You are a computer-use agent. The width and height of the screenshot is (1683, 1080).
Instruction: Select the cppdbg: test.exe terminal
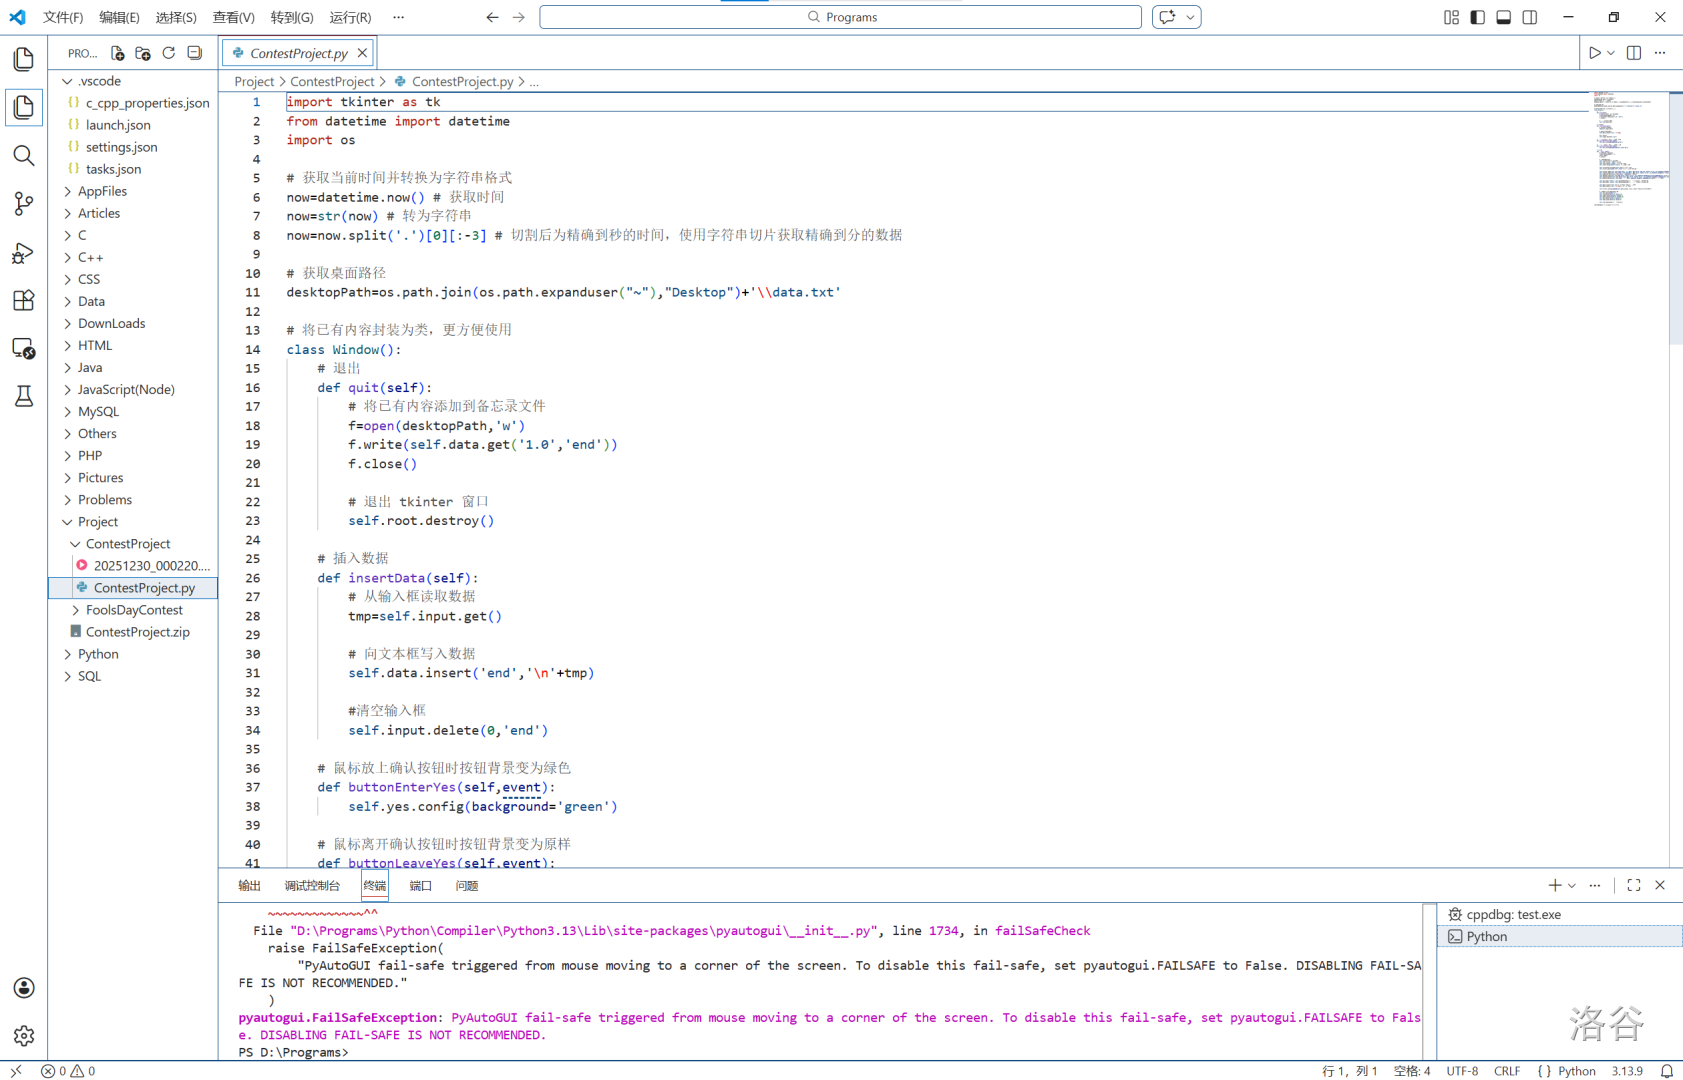tap(1512, 914)
